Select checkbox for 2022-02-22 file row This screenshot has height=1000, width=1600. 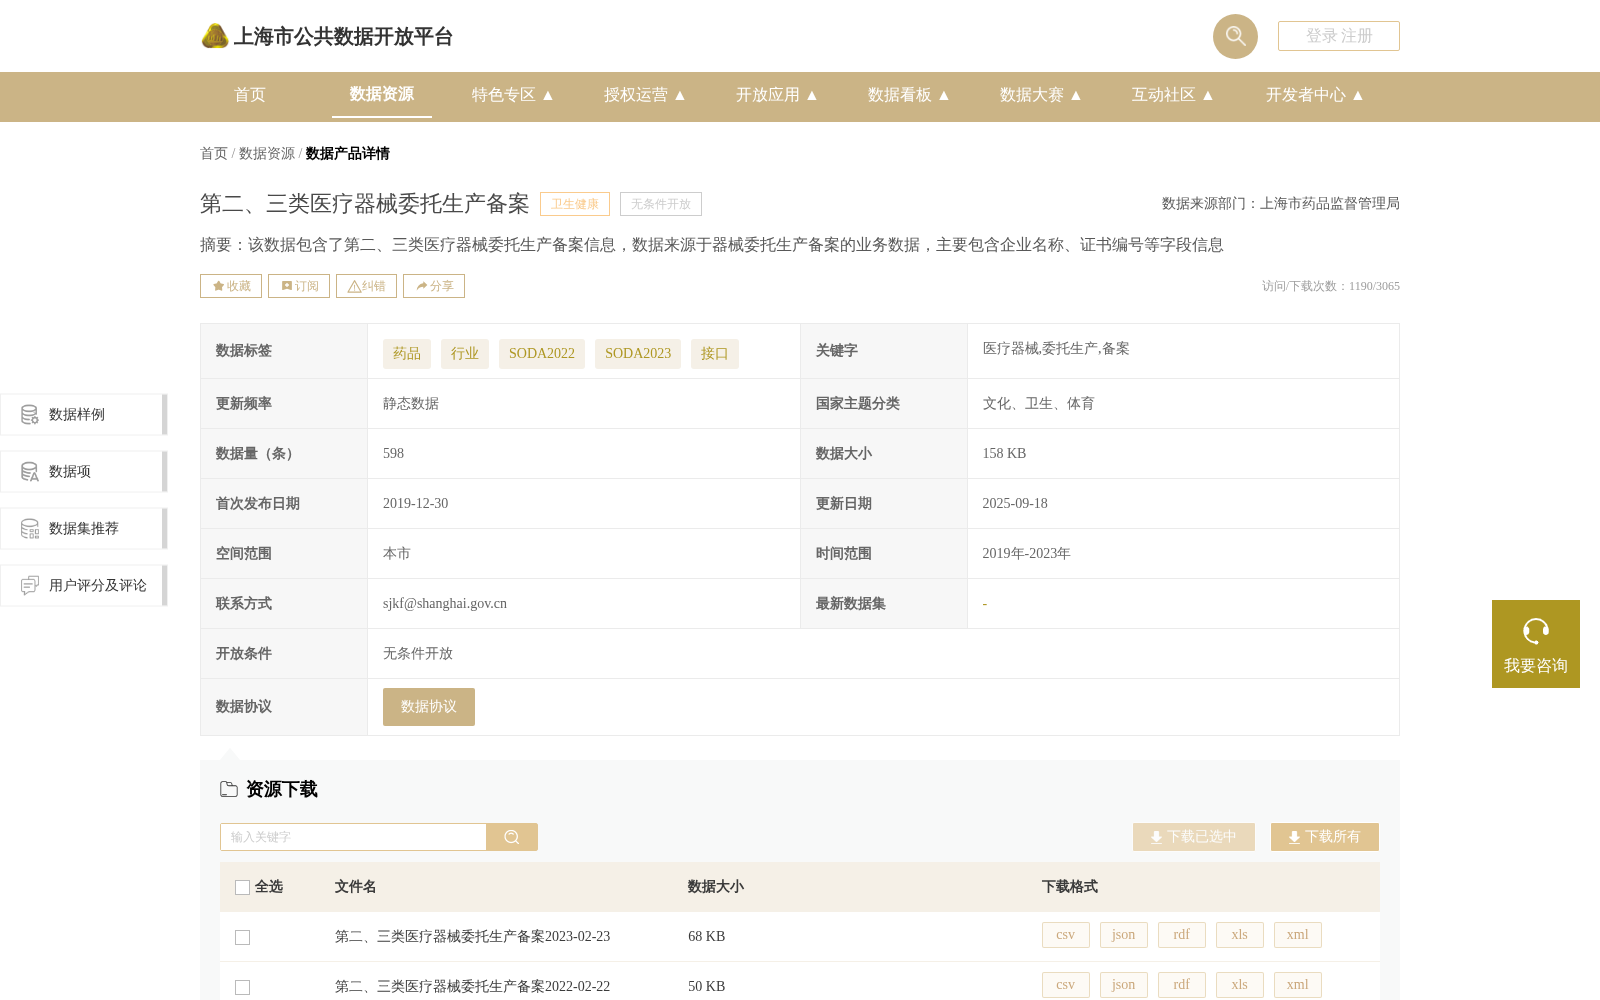(x=242, y=987)
